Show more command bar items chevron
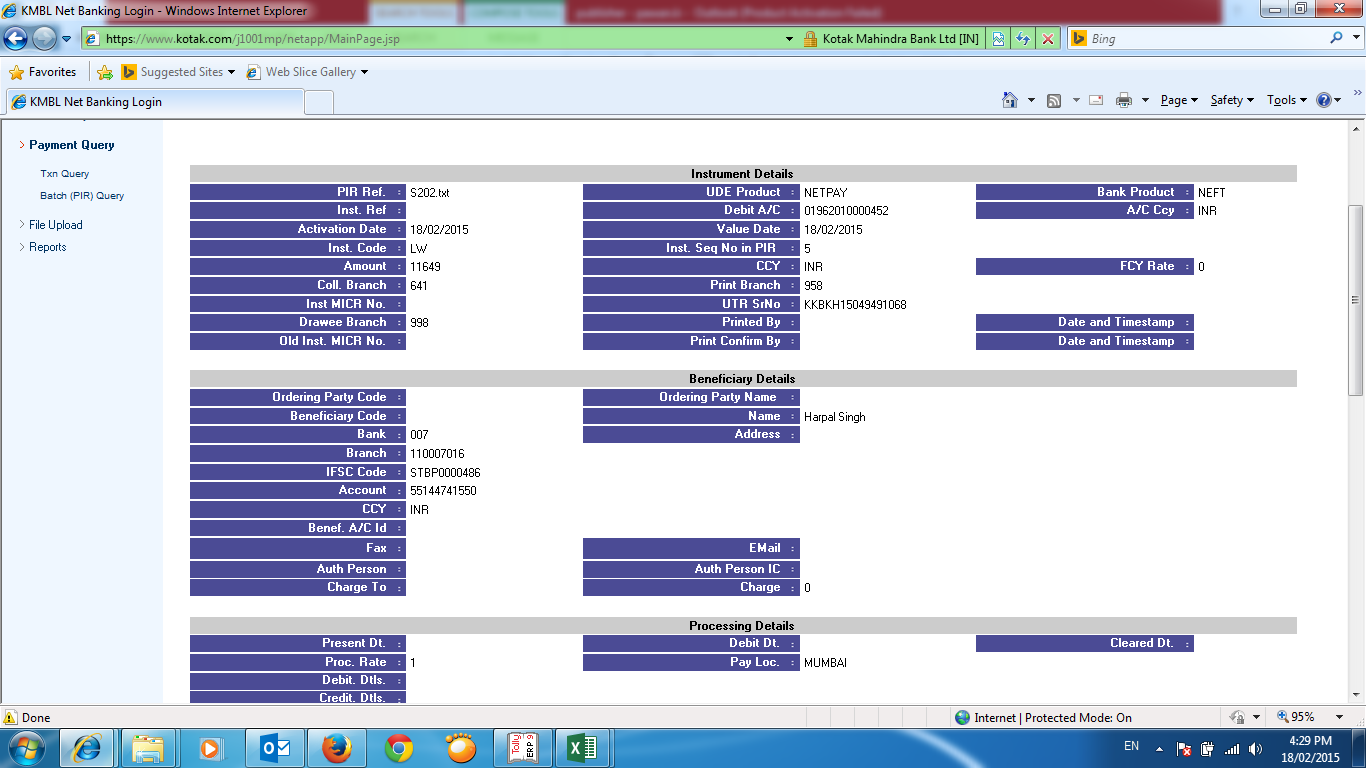Viewport: 1366px width, 768px height. point(1357,94)
